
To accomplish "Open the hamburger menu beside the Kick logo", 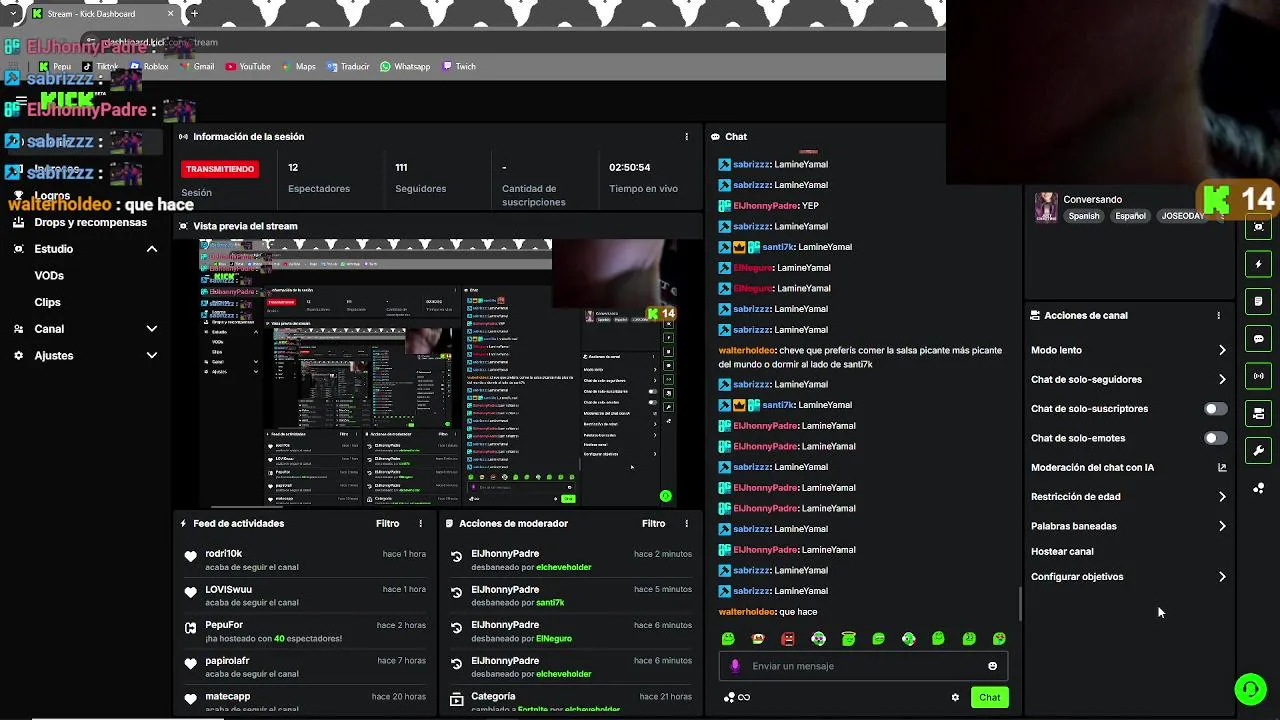I will pyautogui.click(x=21, y=101).
